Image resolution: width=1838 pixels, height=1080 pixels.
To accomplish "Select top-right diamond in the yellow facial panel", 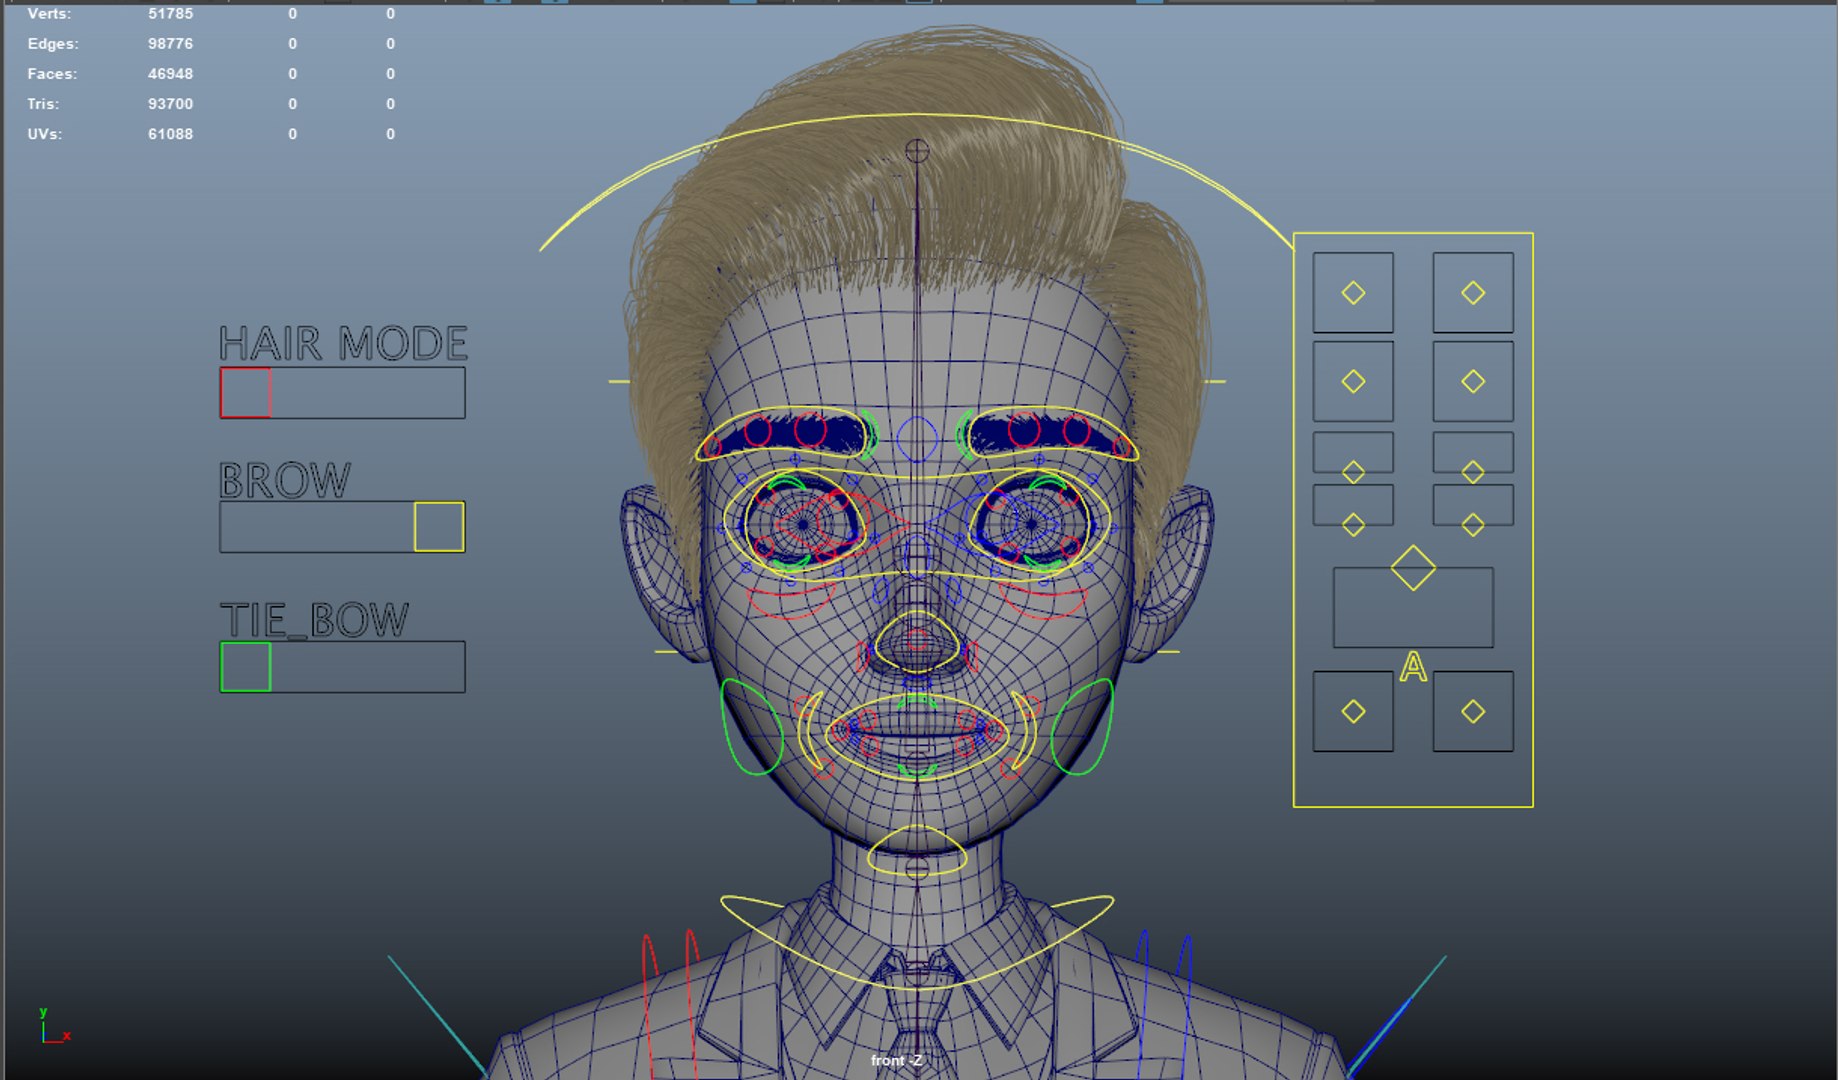I will [1473, 293].
